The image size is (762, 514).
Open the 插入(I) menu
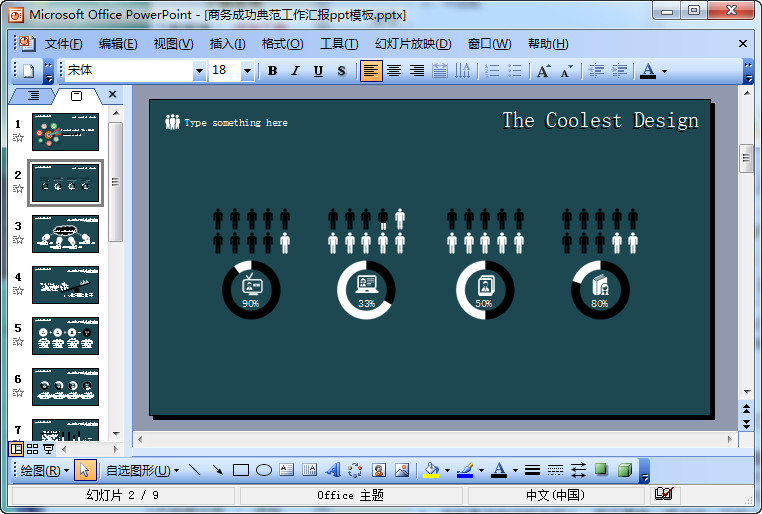coord(227,44)
